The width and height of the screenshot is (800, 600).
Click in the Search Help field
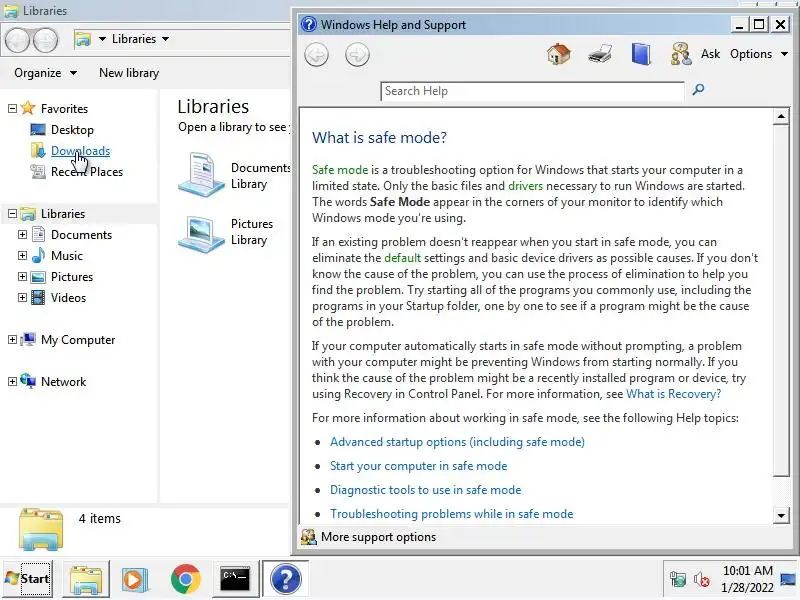(532, 91)
